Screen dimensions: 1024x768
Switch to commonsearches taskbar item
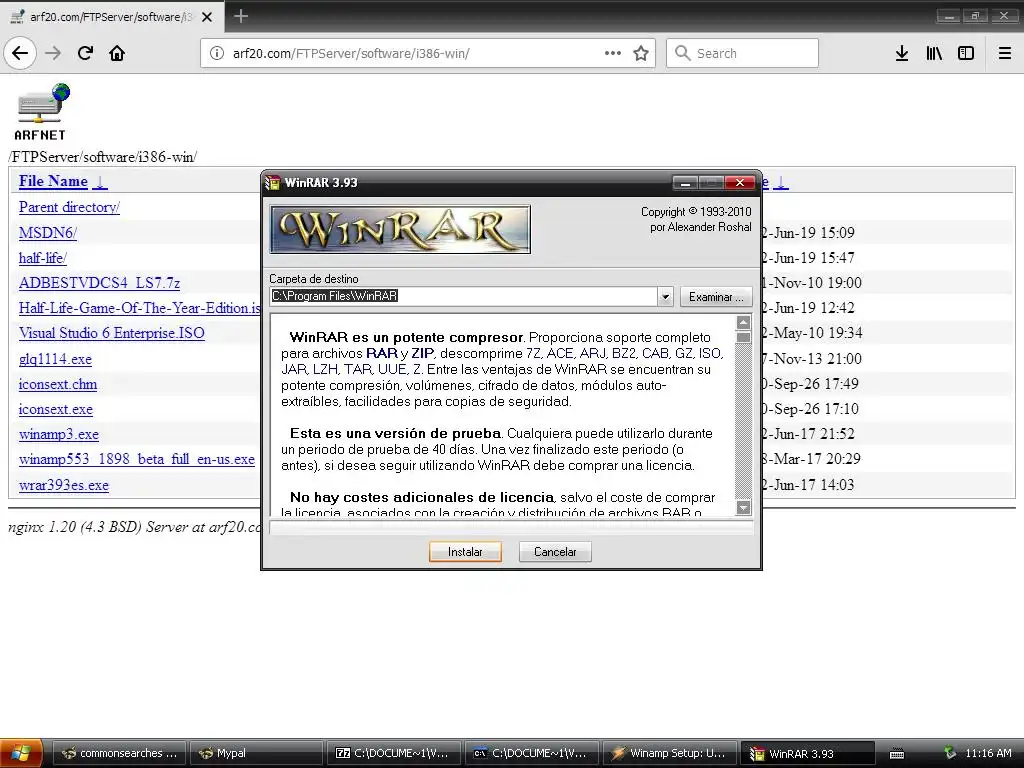pyautogui.click(x=120, y=754)
